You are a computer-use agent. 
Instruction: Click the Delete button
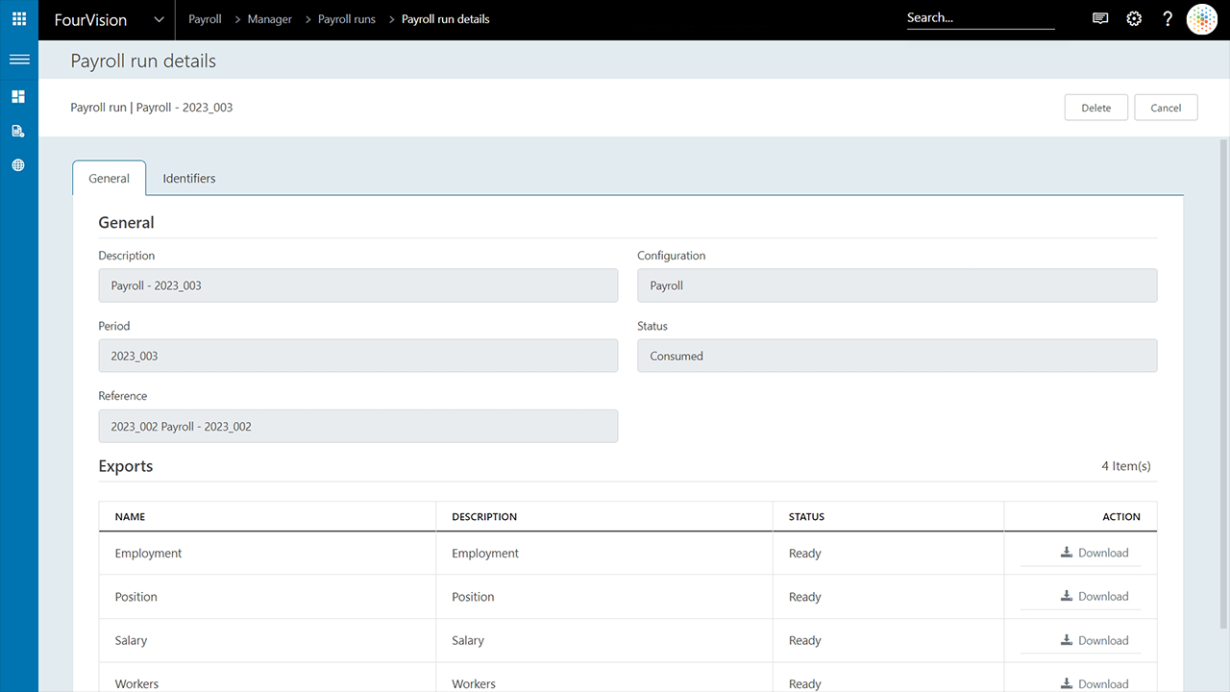coord(1095,107)
